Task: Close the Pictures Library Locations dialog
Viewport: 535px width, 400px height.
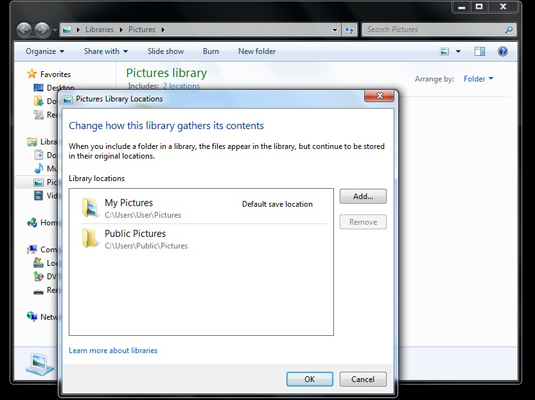Action: pyautogui.click(x=379, y=96)
